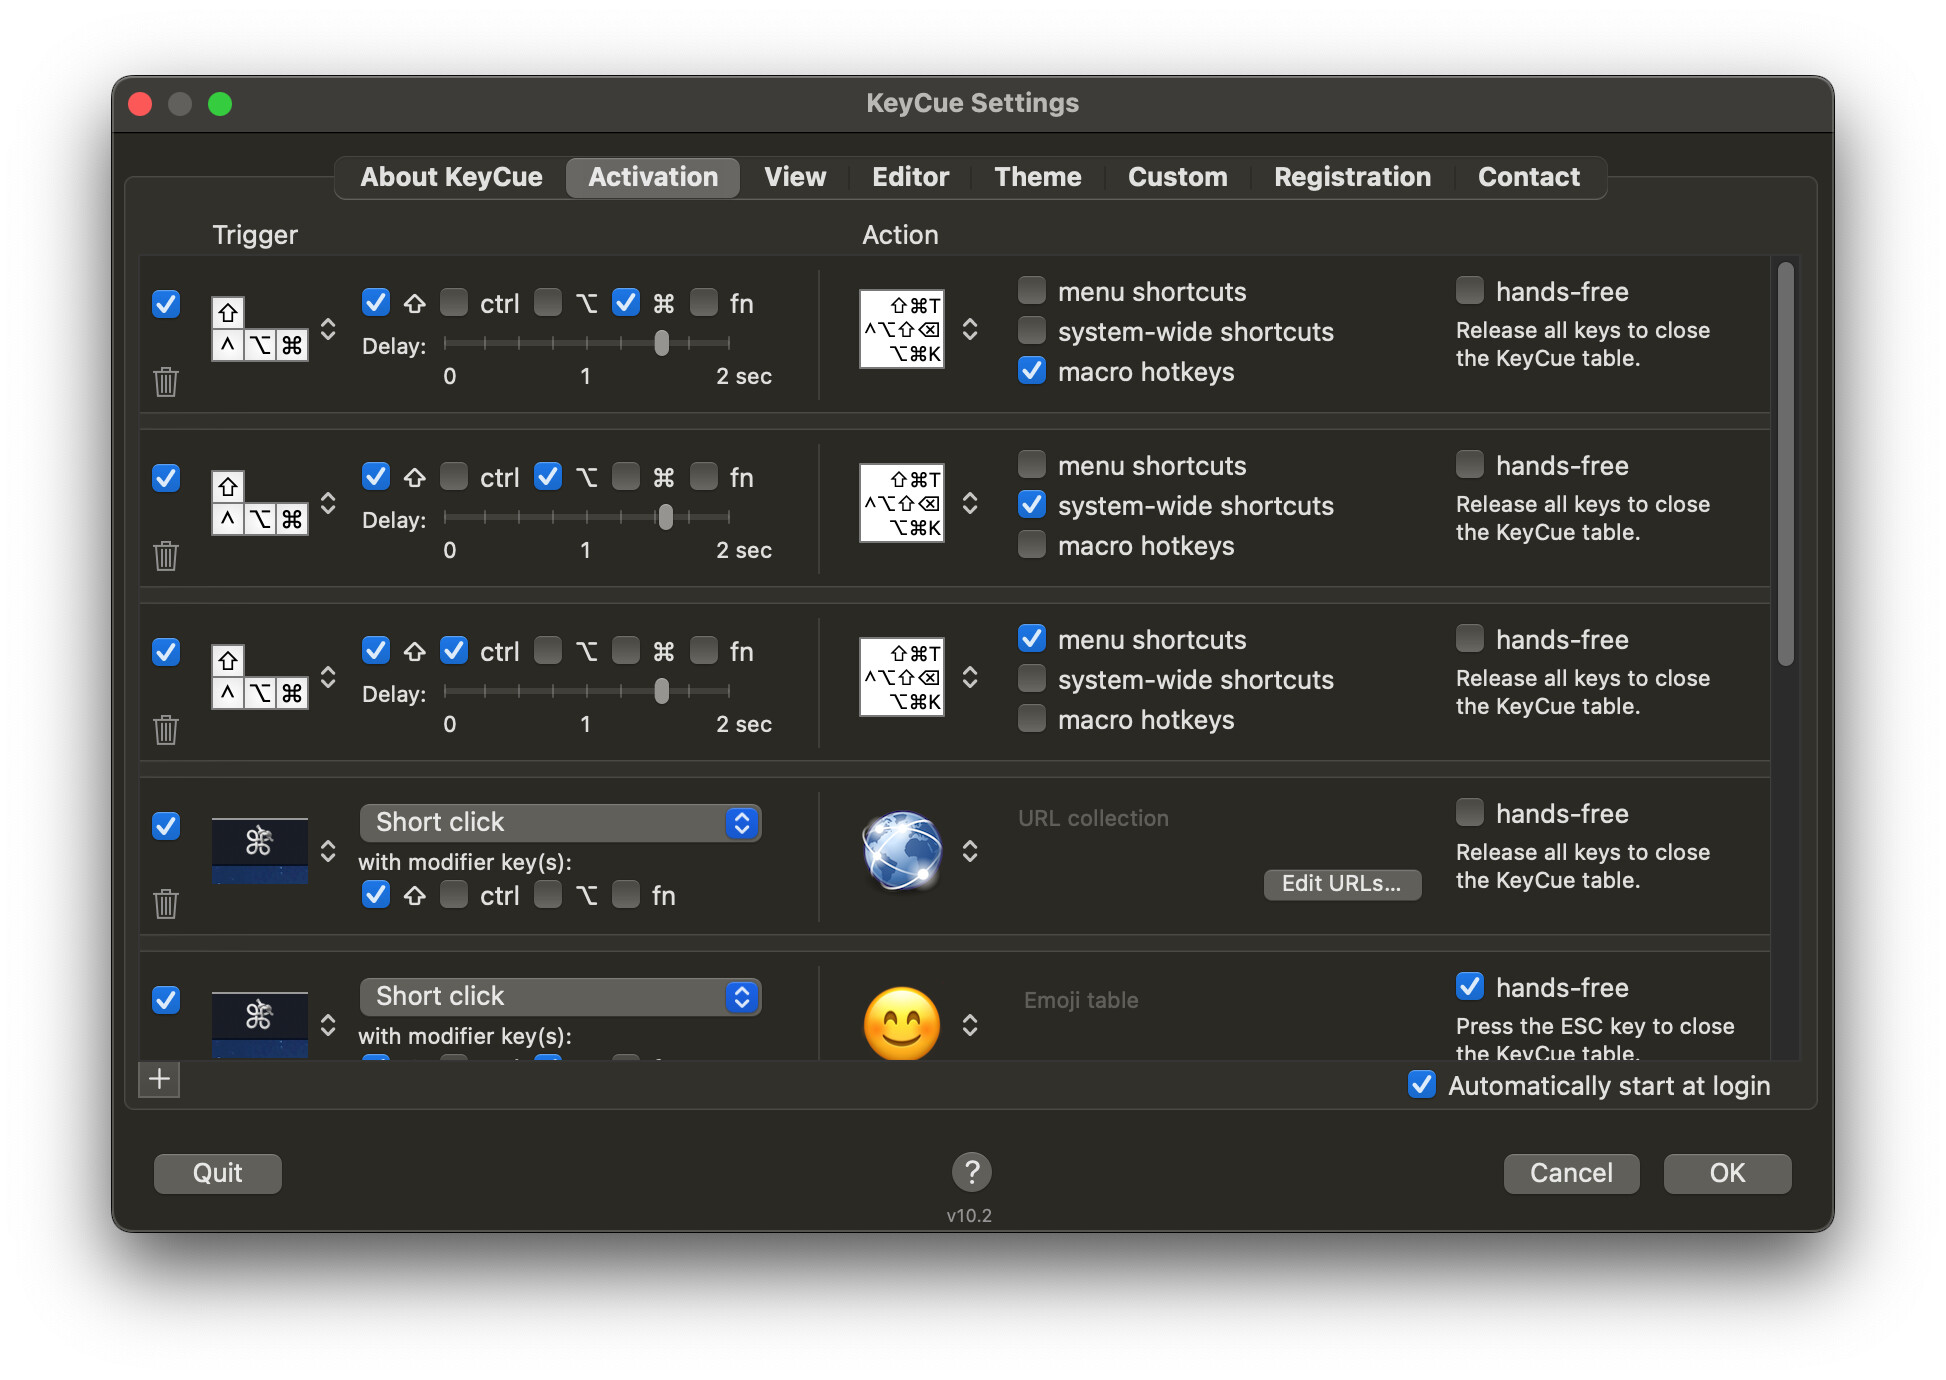Disable the first trigger row's enable checkbox

coord(166,304)
